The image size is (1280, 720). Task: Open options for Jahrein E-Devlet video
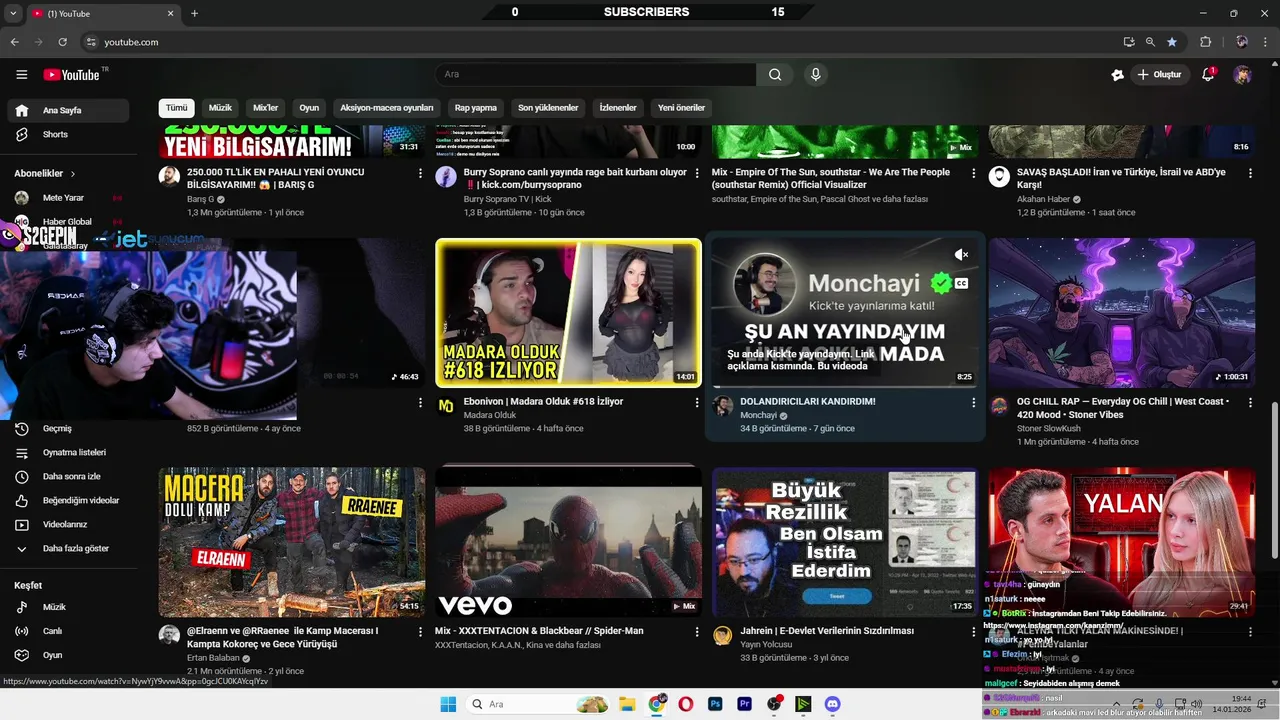point(973,632)
